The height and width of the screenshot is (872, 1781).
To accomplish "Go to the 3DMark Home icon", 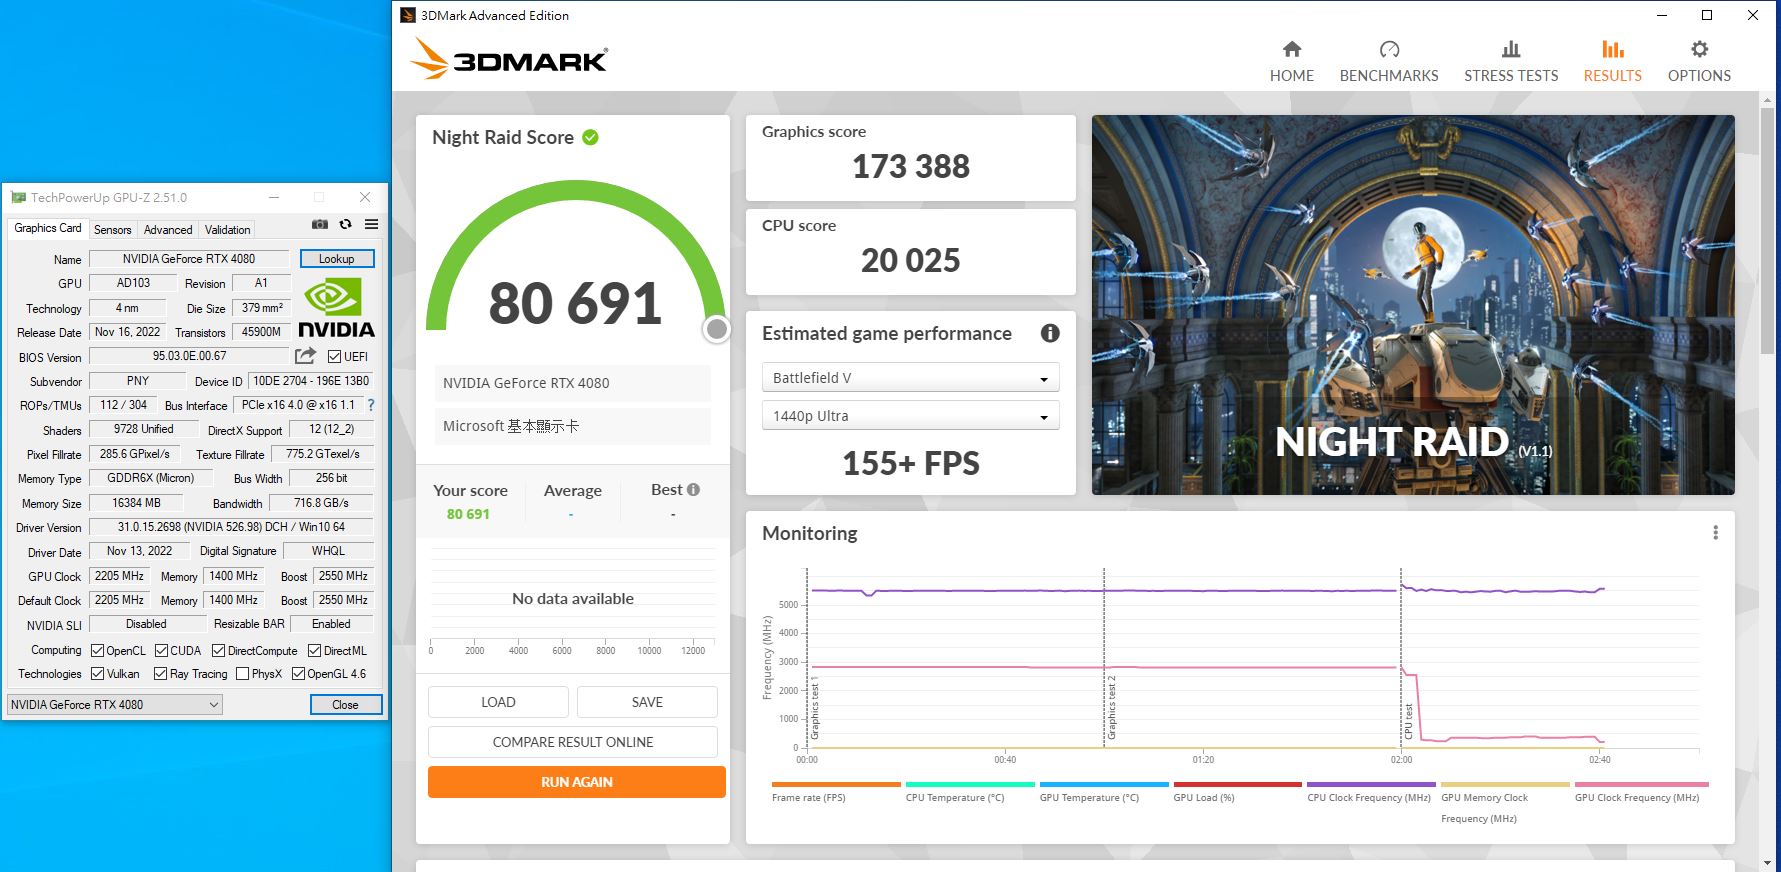I will point(1291,50).
